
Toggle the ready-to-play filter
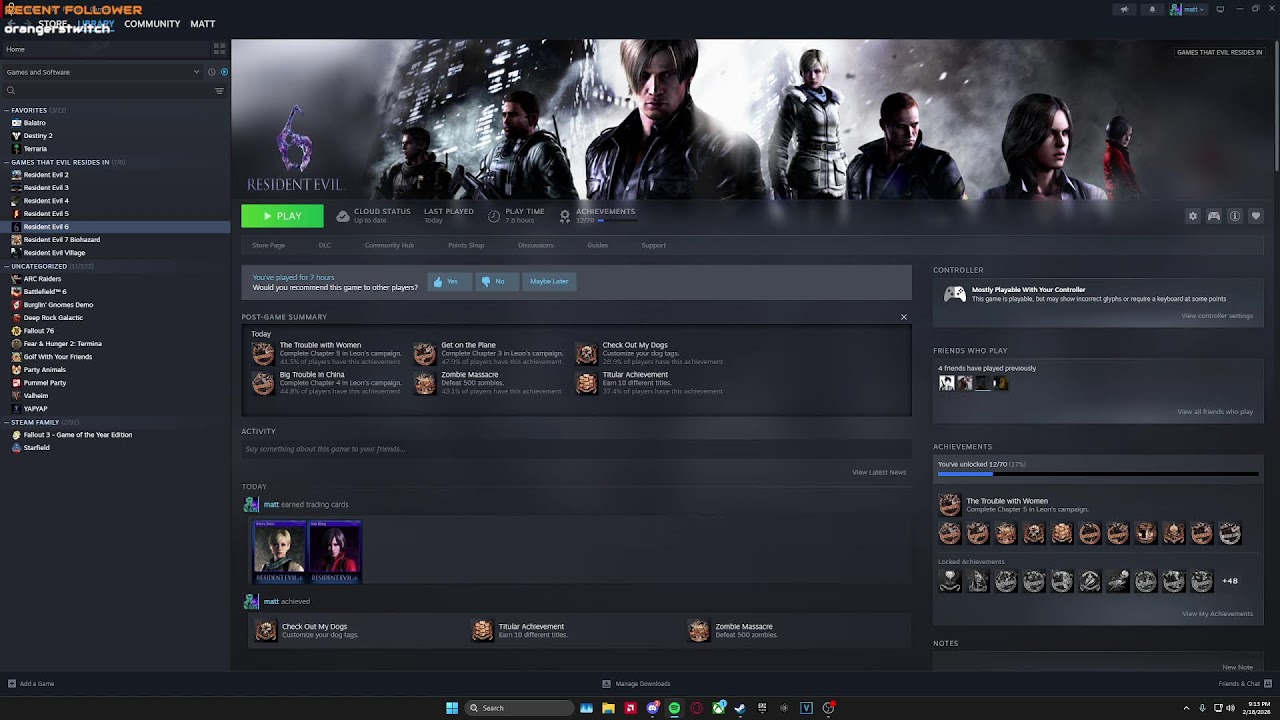pos(224,72)
